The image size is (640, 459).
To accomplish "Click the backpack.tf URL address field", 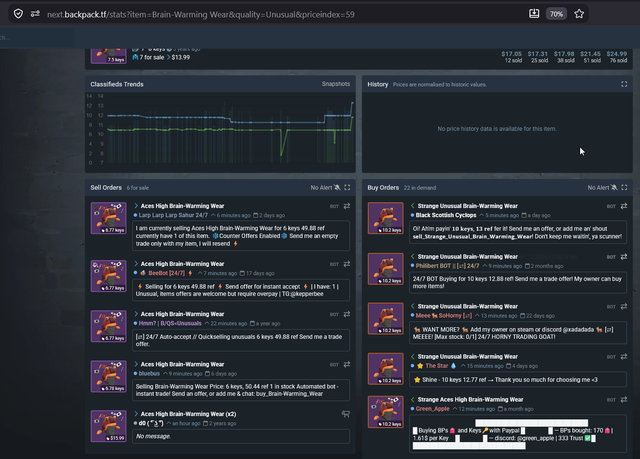I will click(x=200, y=15).
